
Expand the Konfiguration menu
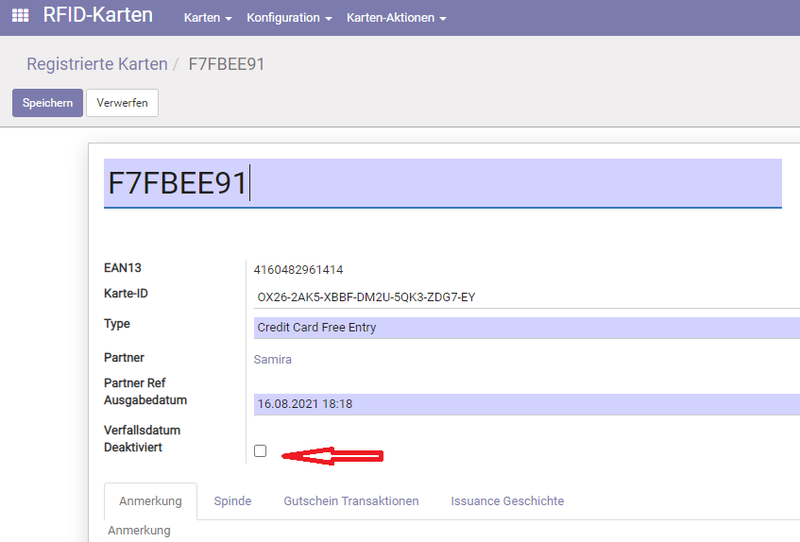tap(289, 18)
